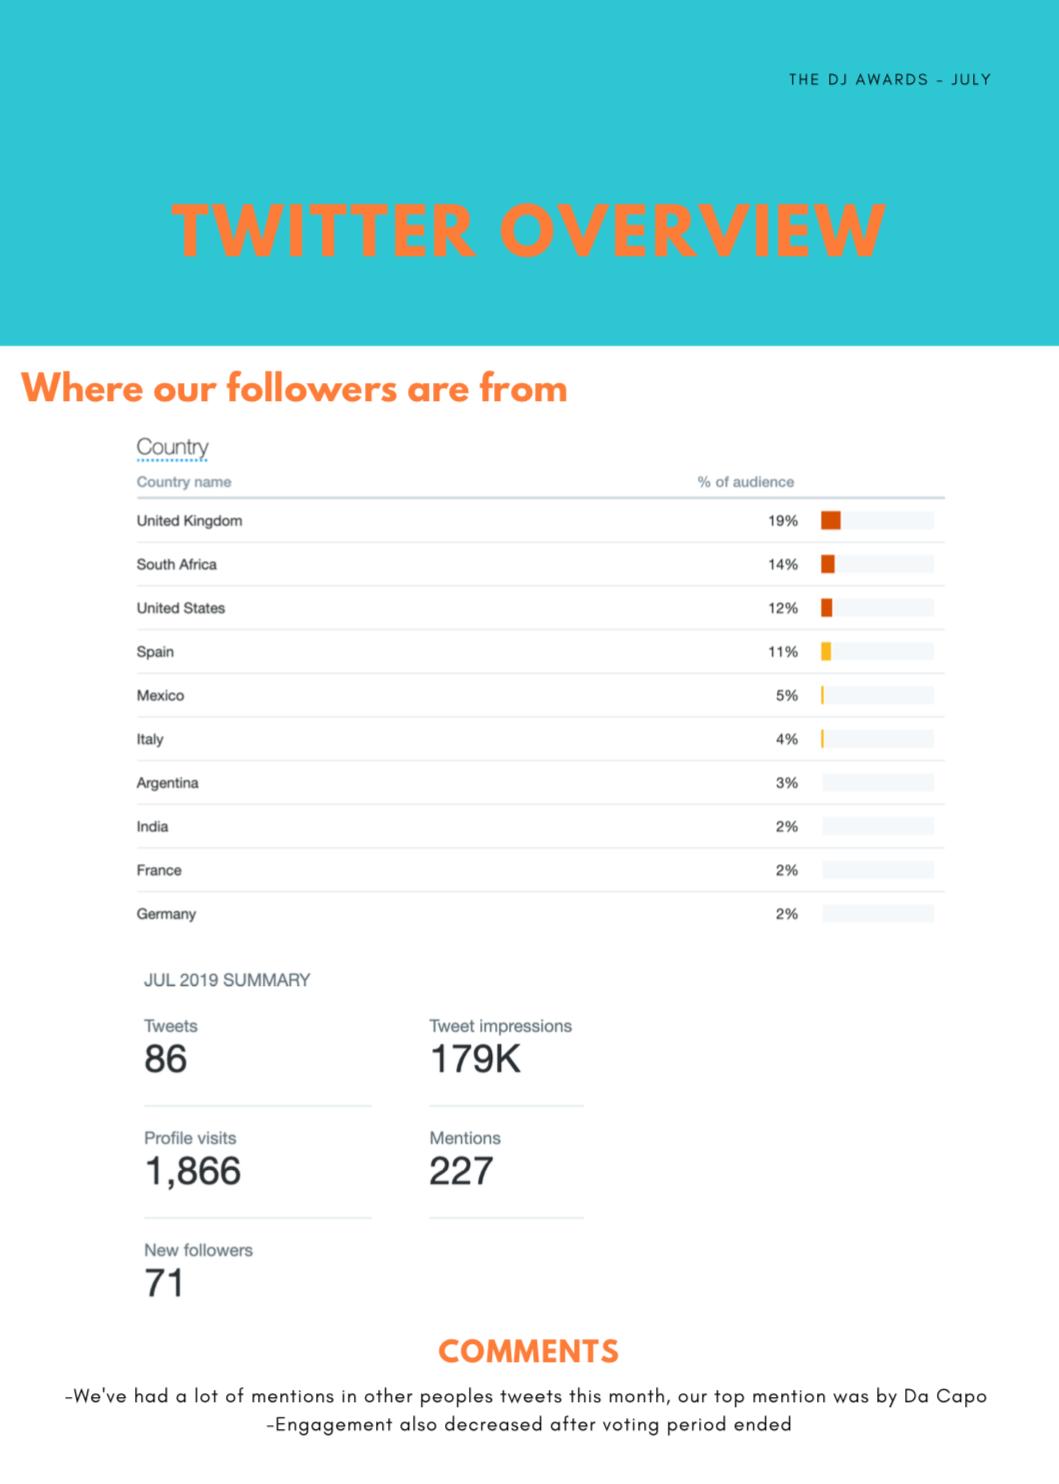The image size is (1059, 1484).
Task: Click the Spain yellow percentage bar
Action: tap(826, 652)
